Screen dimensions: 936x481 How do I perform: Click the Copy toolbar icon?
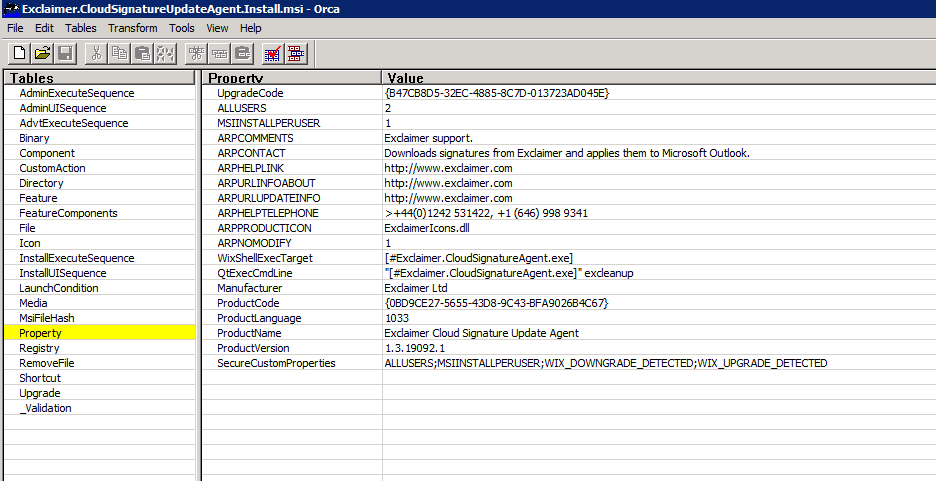(x=120, y=53)
